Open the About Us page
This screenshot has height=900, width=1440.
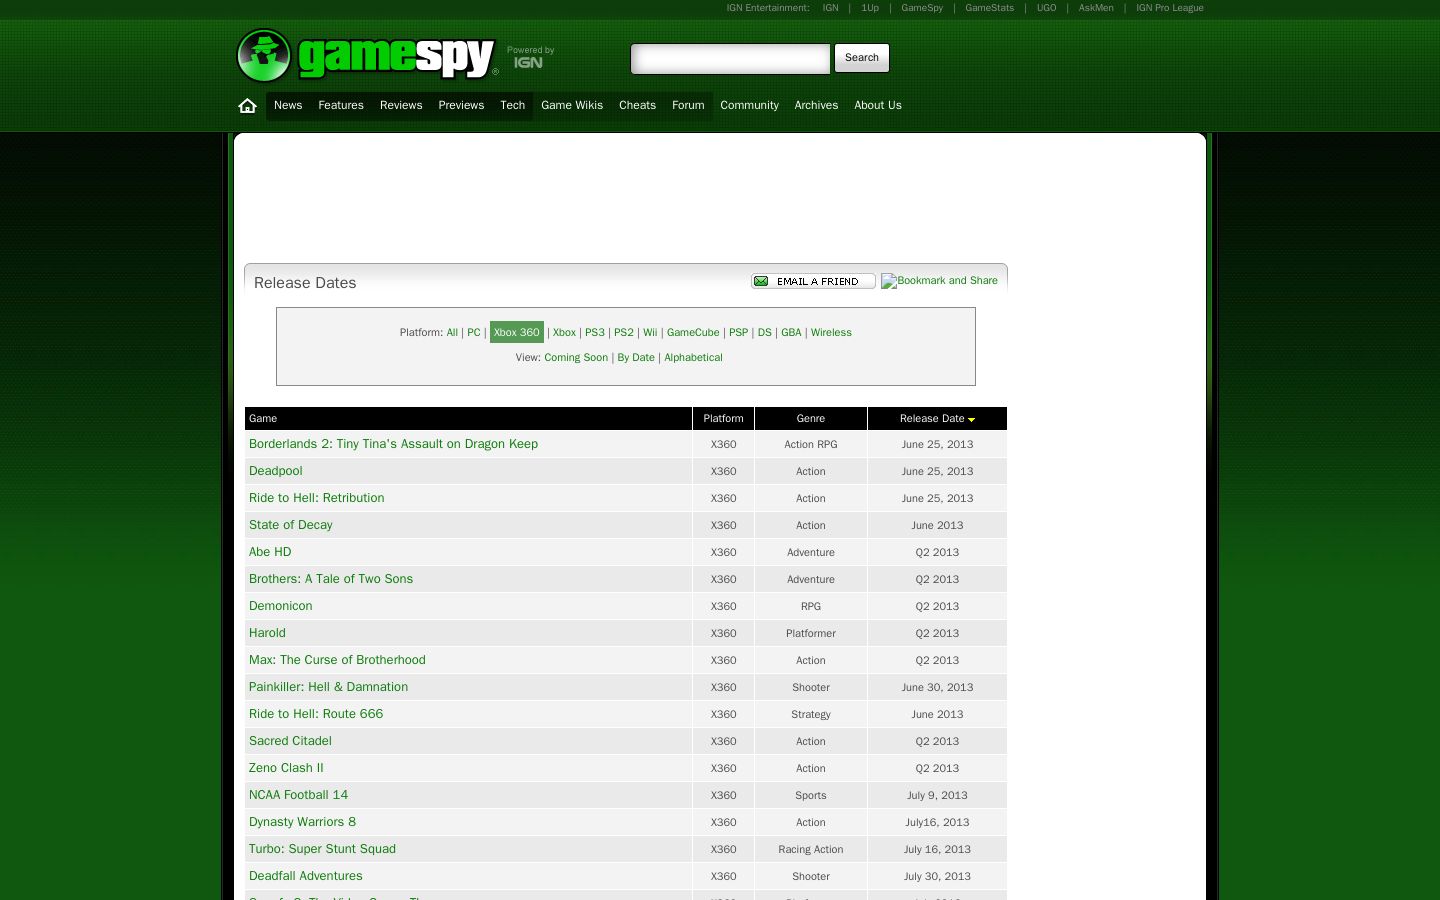coord(878,106)
